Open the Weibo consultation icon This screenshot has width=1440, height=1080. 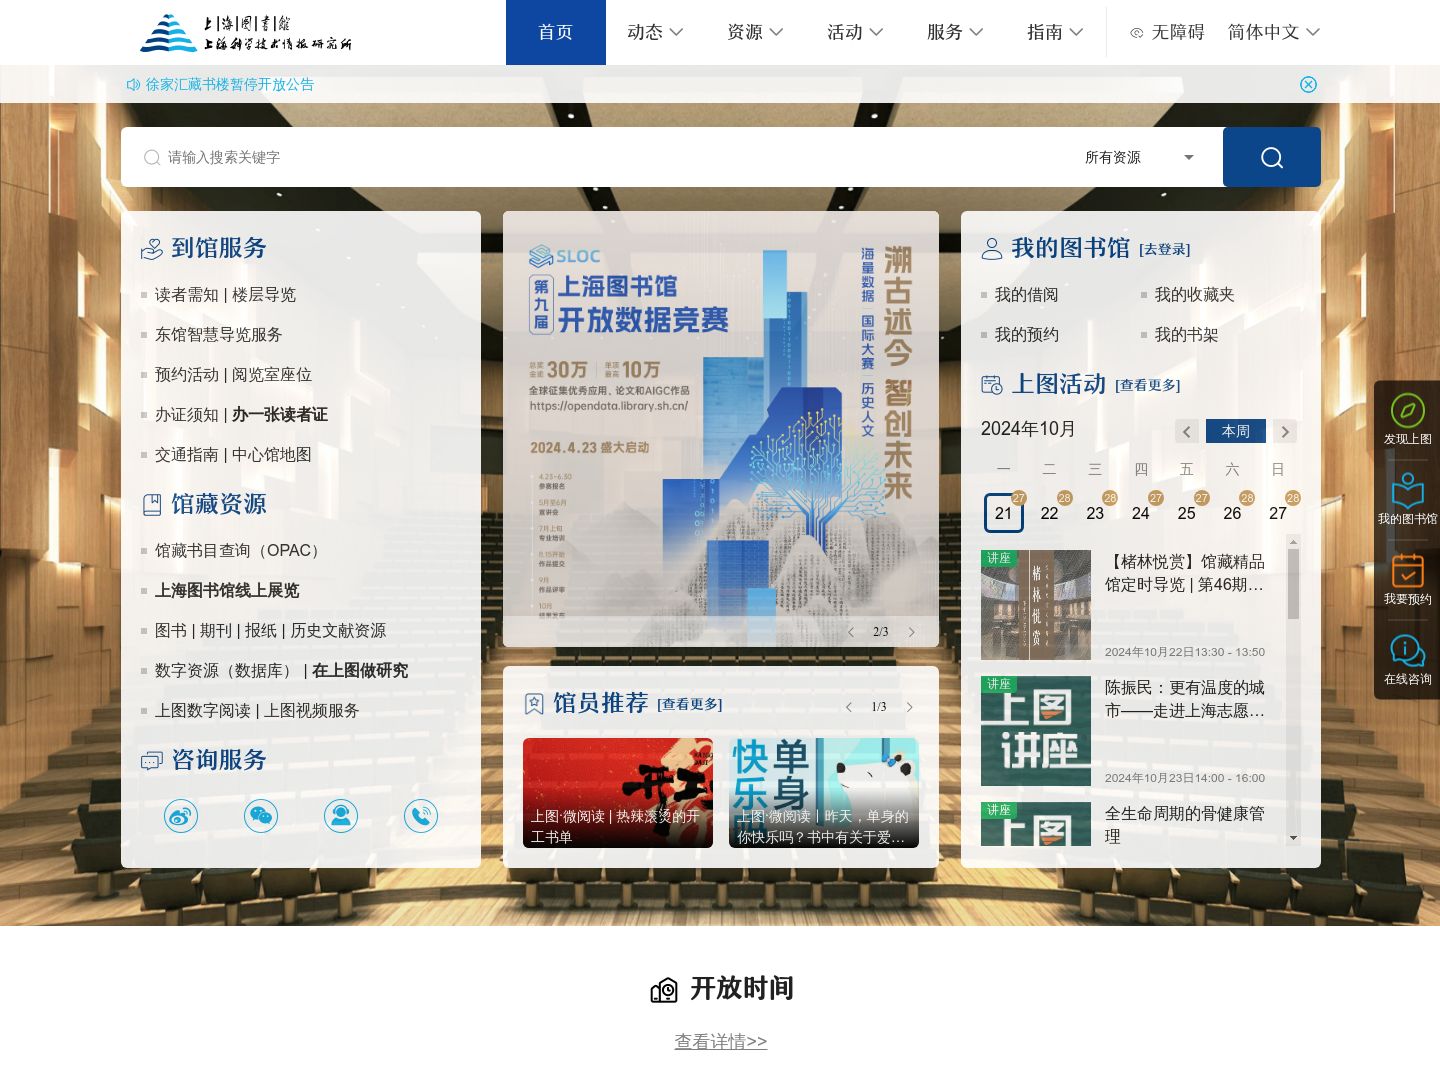pos(181,816)
